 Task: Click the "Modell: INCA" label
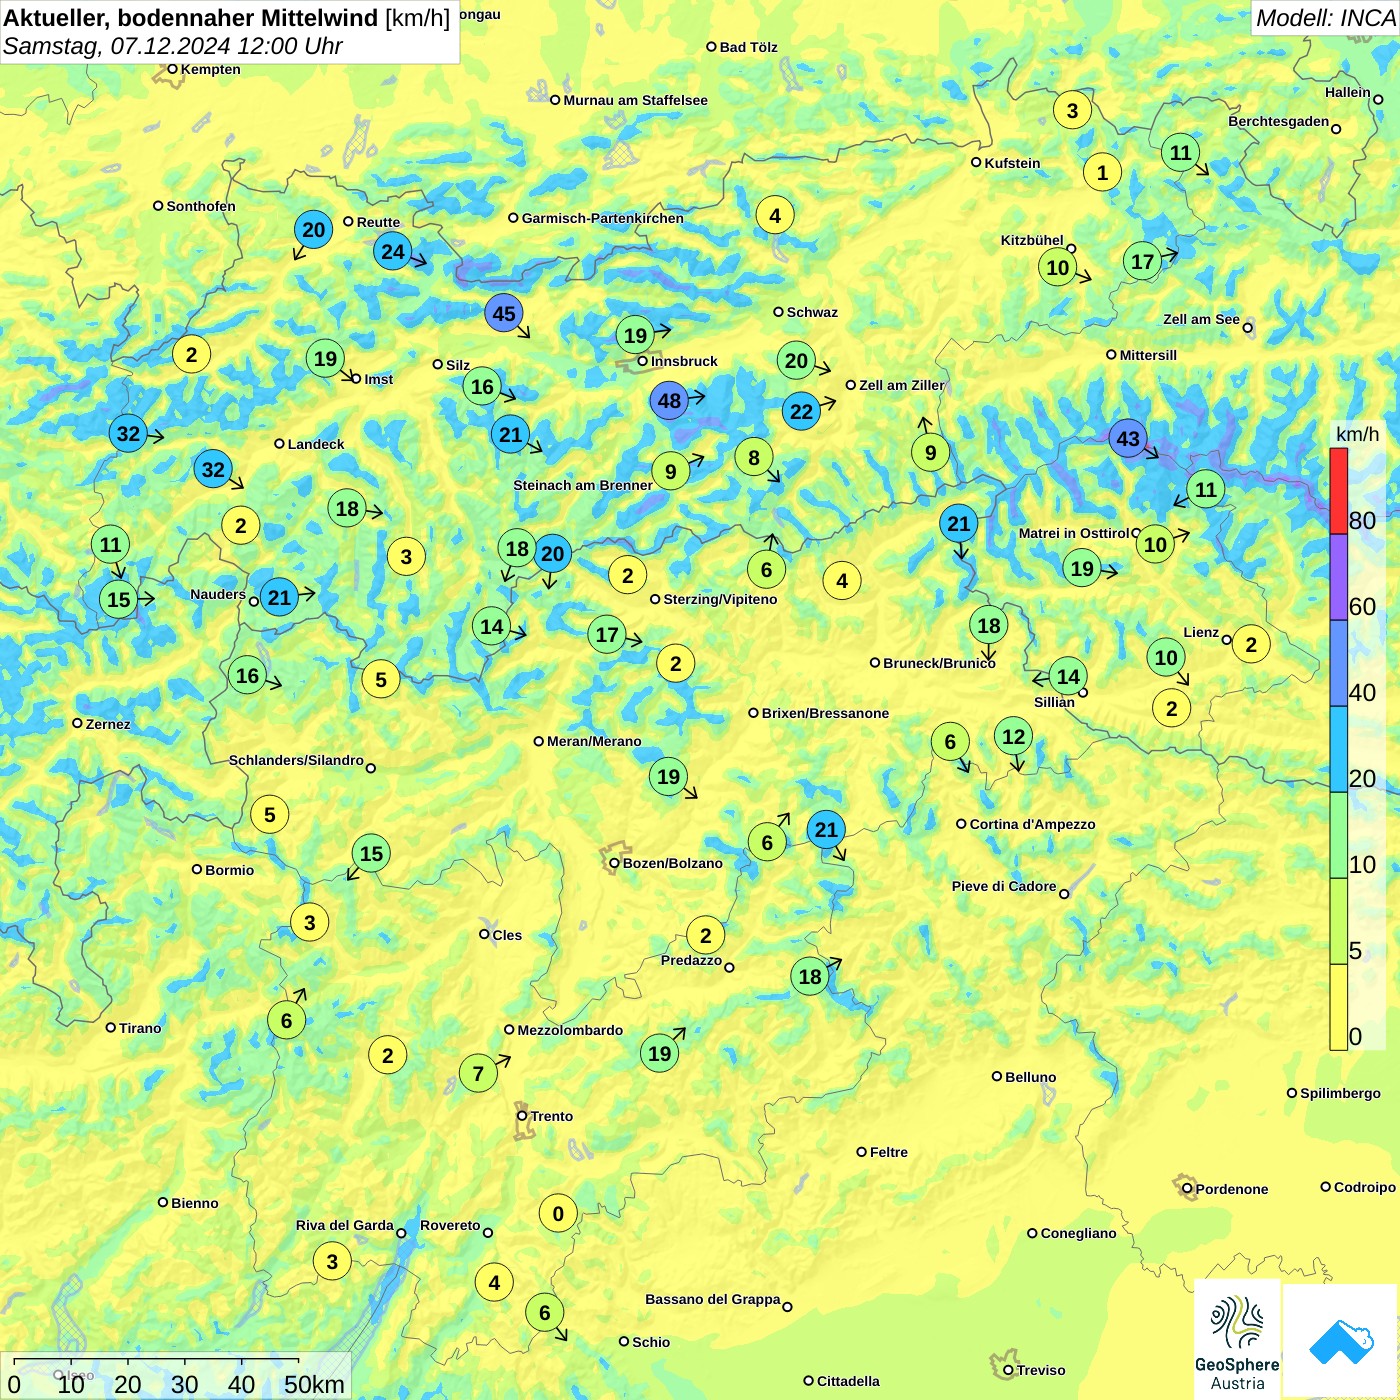[1325, 18]
